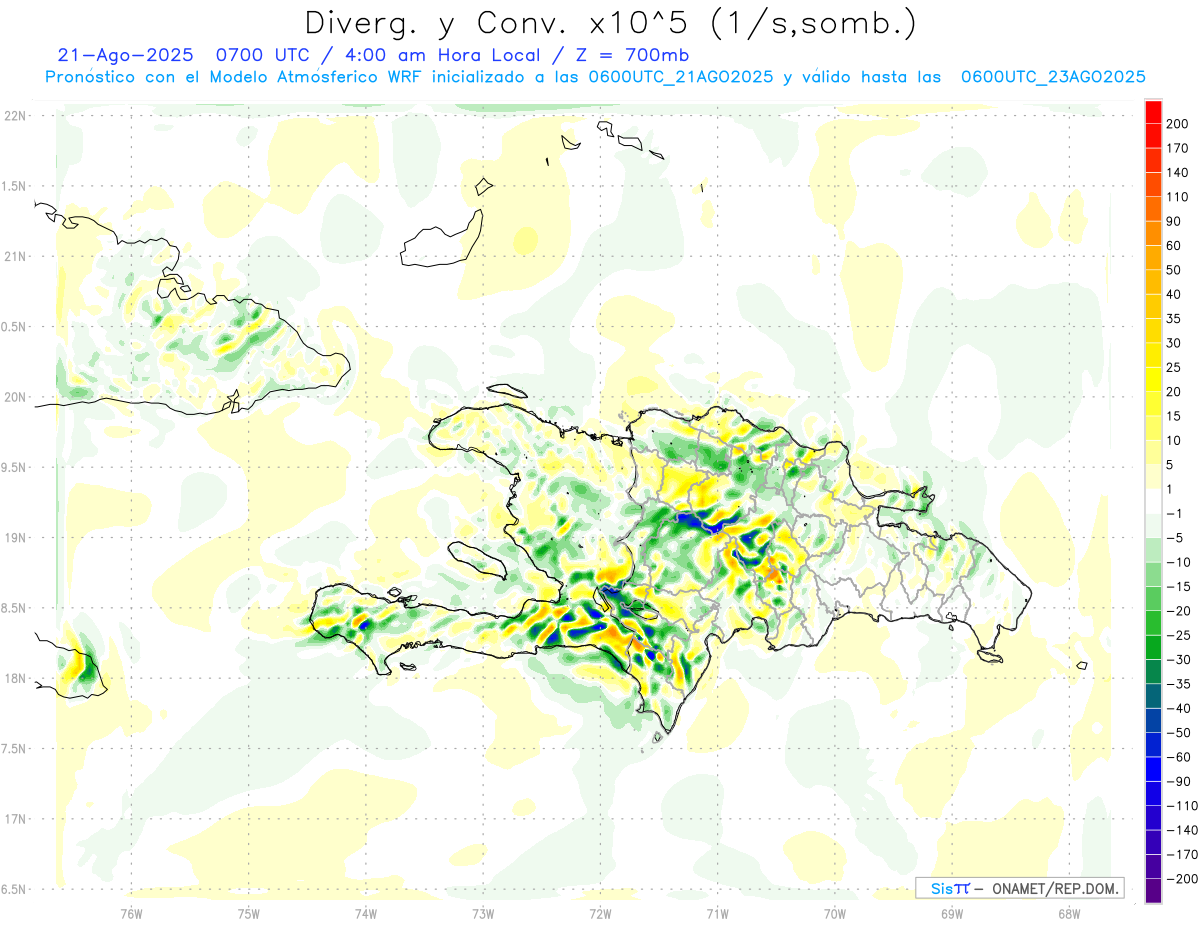Pick the colorbar swatch between -25 and -30
Screen dimensions: 1200x927
(x=1153, y=648)
